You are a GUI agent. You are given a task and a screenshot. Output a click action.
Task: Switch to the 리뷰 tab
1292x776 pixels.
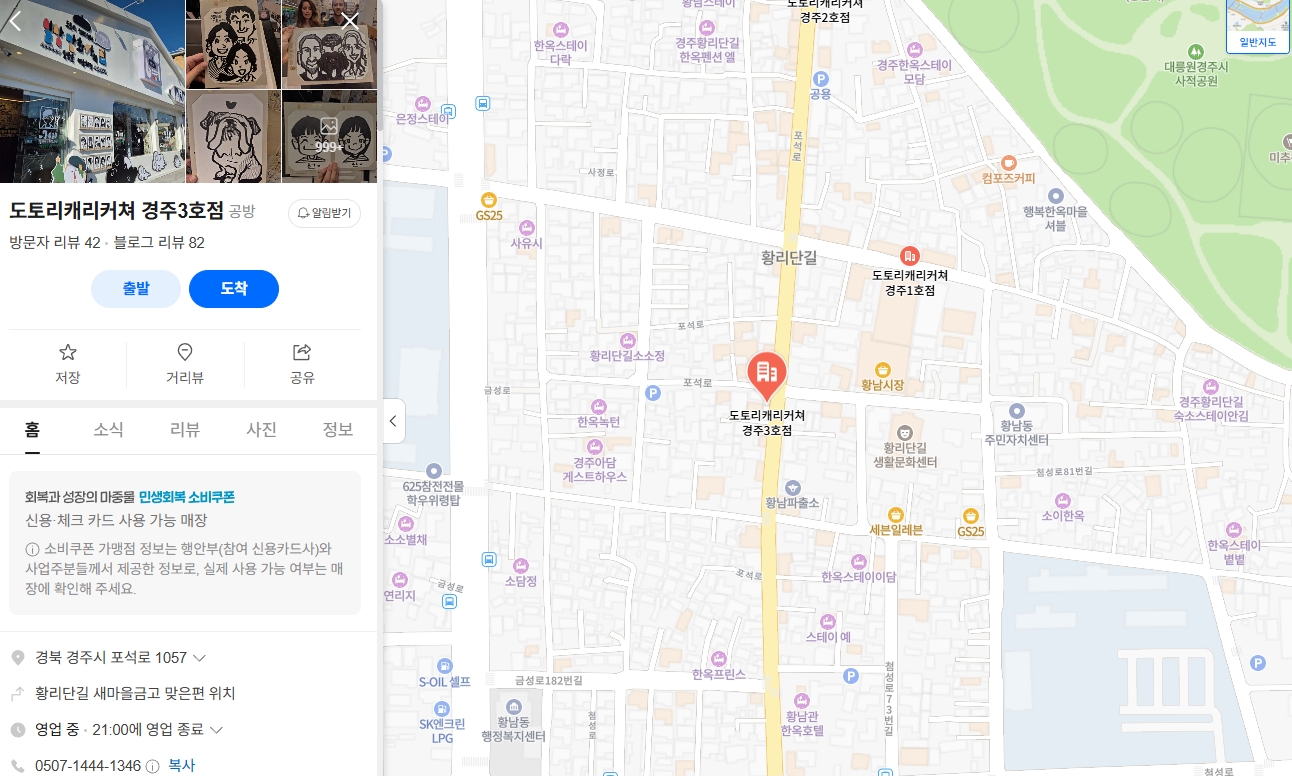(x=185, y=430)
